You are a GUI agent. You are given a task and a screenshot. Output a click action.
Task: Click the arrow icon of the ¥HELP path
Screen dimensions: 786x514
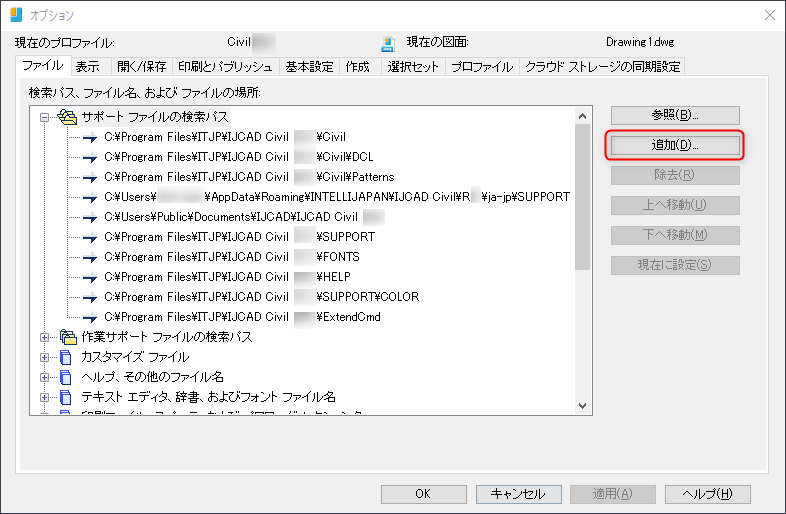(90, 277)
